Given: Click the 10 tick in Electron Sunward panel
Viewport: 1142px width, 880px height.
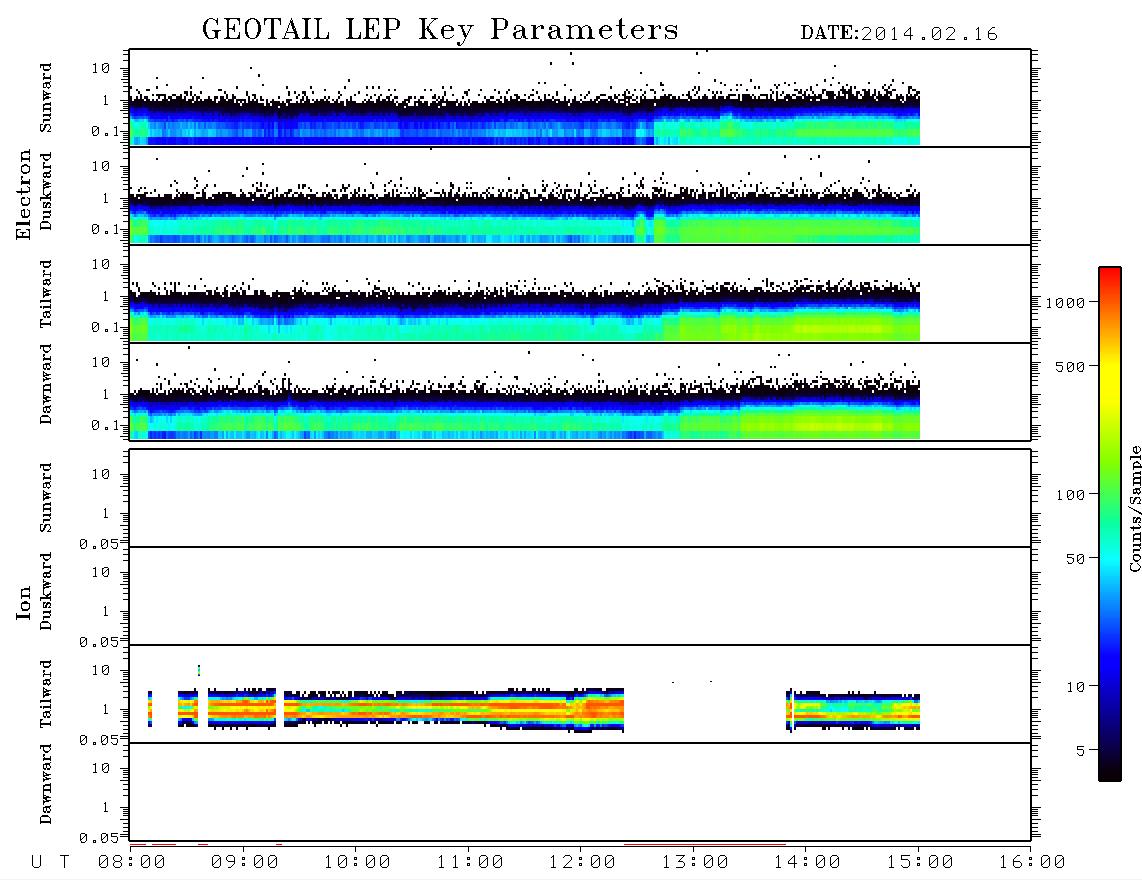Looking at the screenshot, I should 101,68.
